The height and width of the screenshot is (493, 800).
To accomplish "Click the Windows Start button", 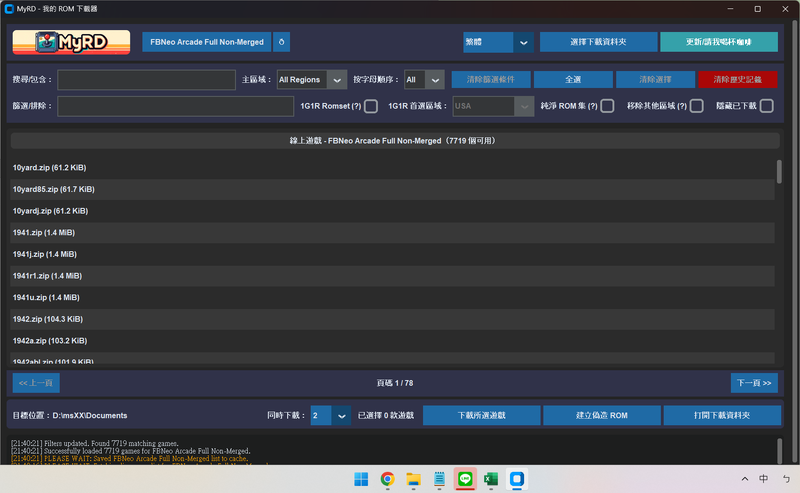I will (x=361, y=479).
